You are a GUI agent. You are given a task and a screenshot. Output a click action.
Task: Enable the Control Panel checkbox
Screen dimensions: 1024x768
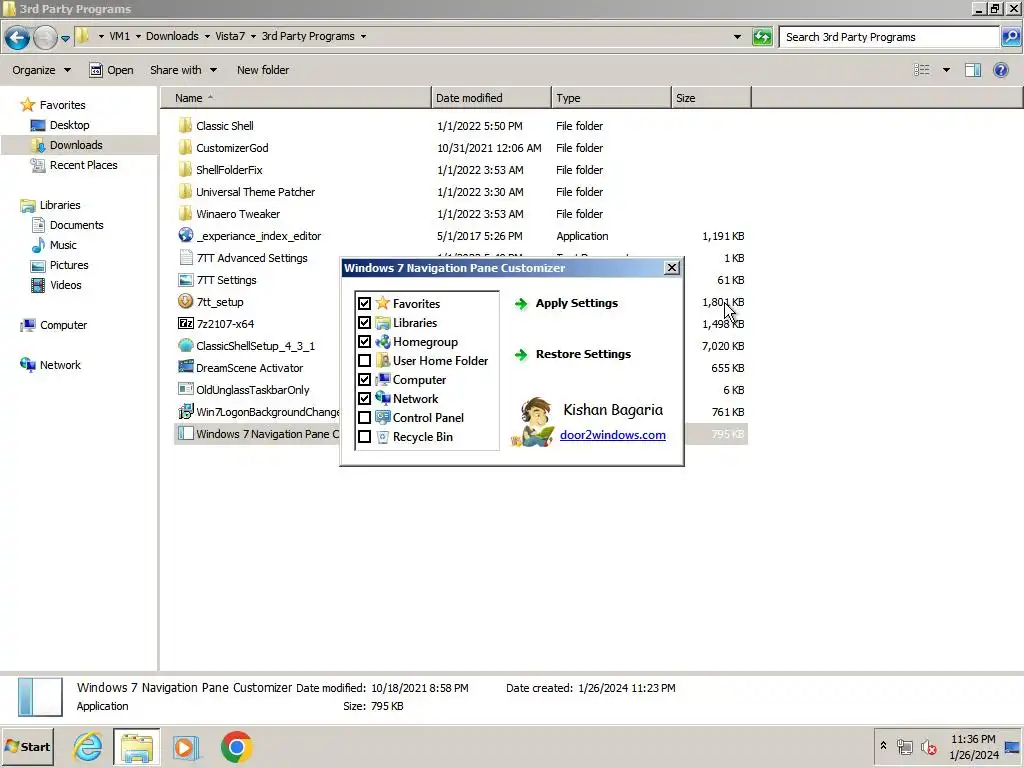pyautogui.click(x=364, y=417)
